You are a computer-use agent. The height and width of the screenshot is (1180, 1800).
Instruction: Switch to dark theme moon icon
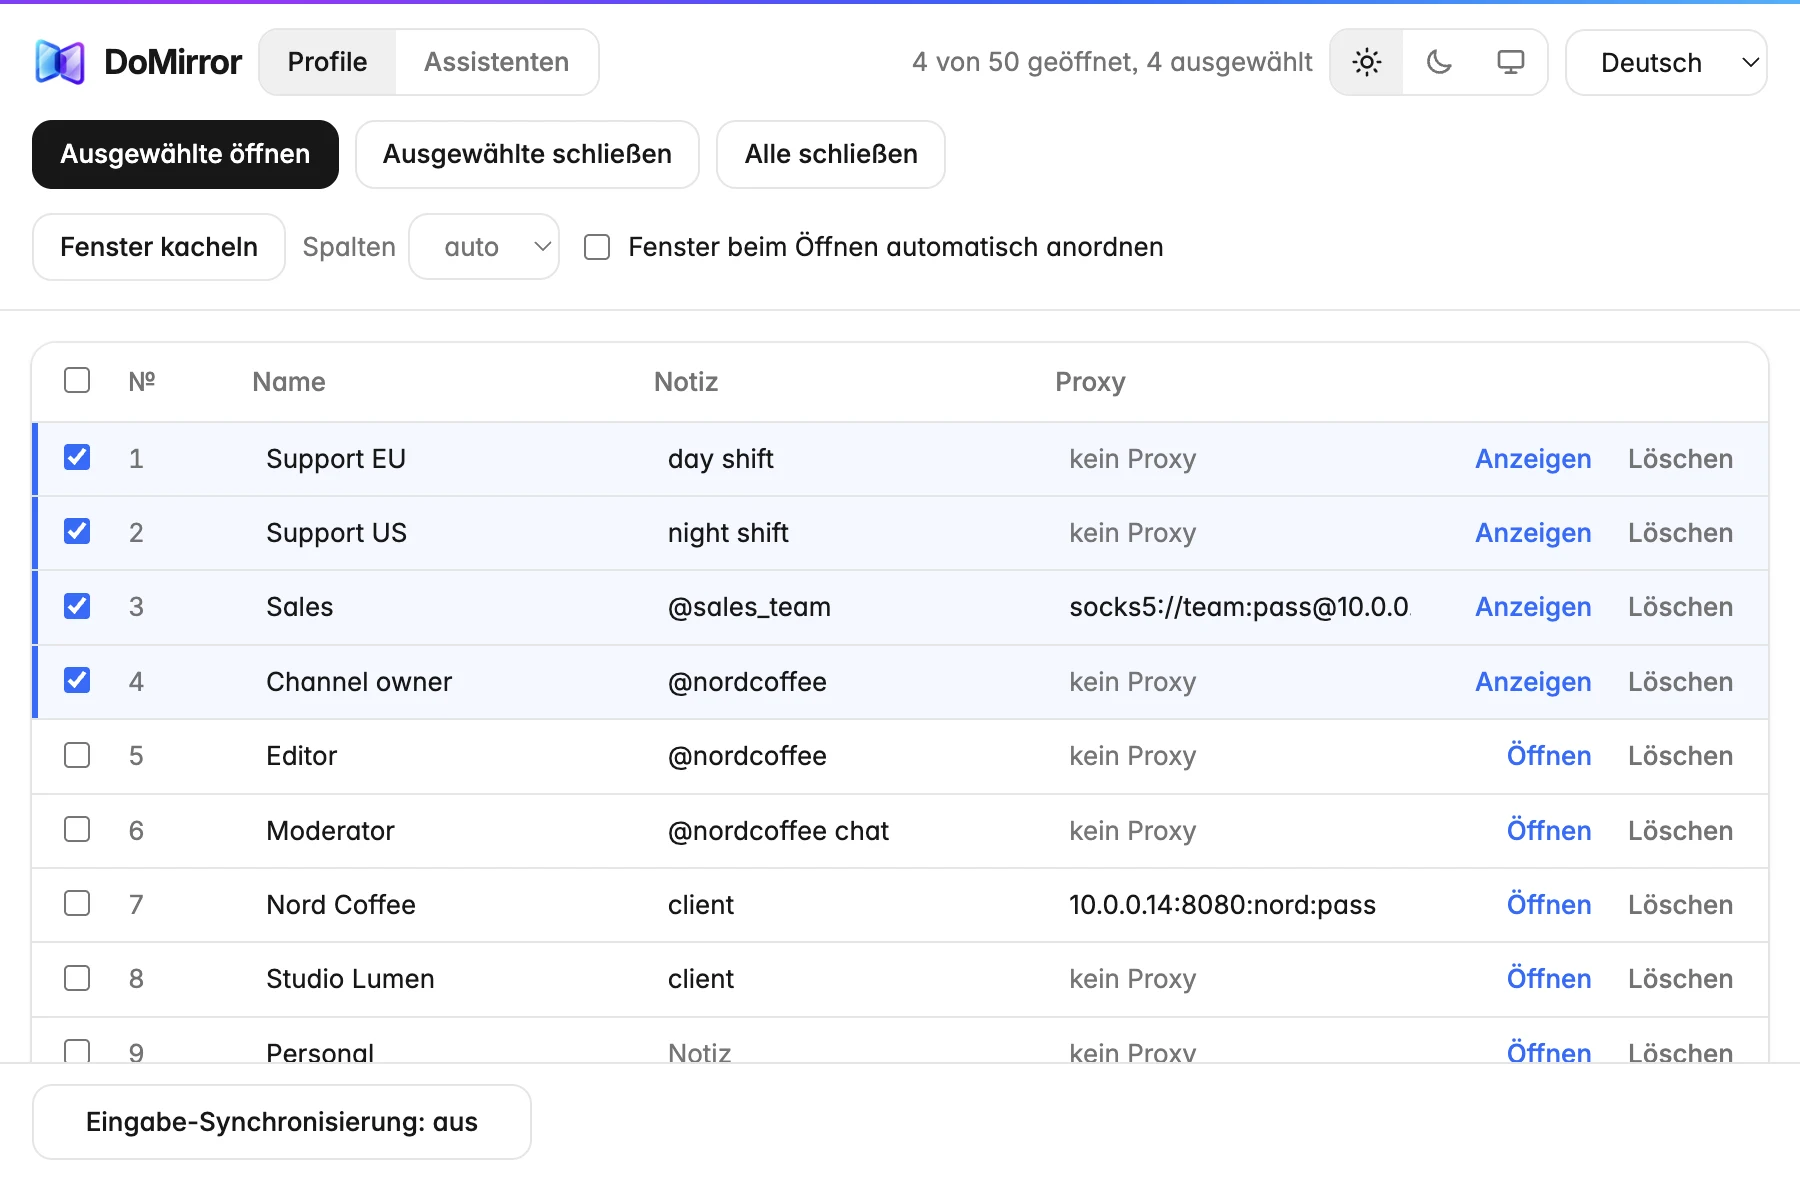pyautogui.click(x=1439, y=62)
